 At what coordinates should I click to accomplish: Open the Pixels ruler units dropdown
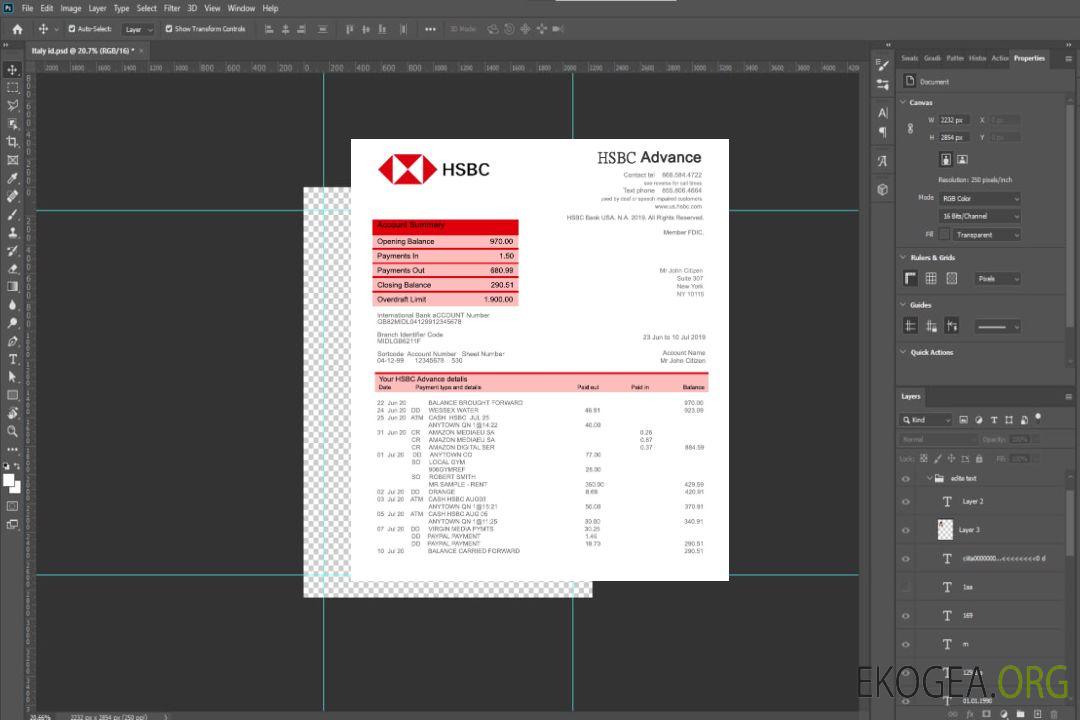(997, 279)
